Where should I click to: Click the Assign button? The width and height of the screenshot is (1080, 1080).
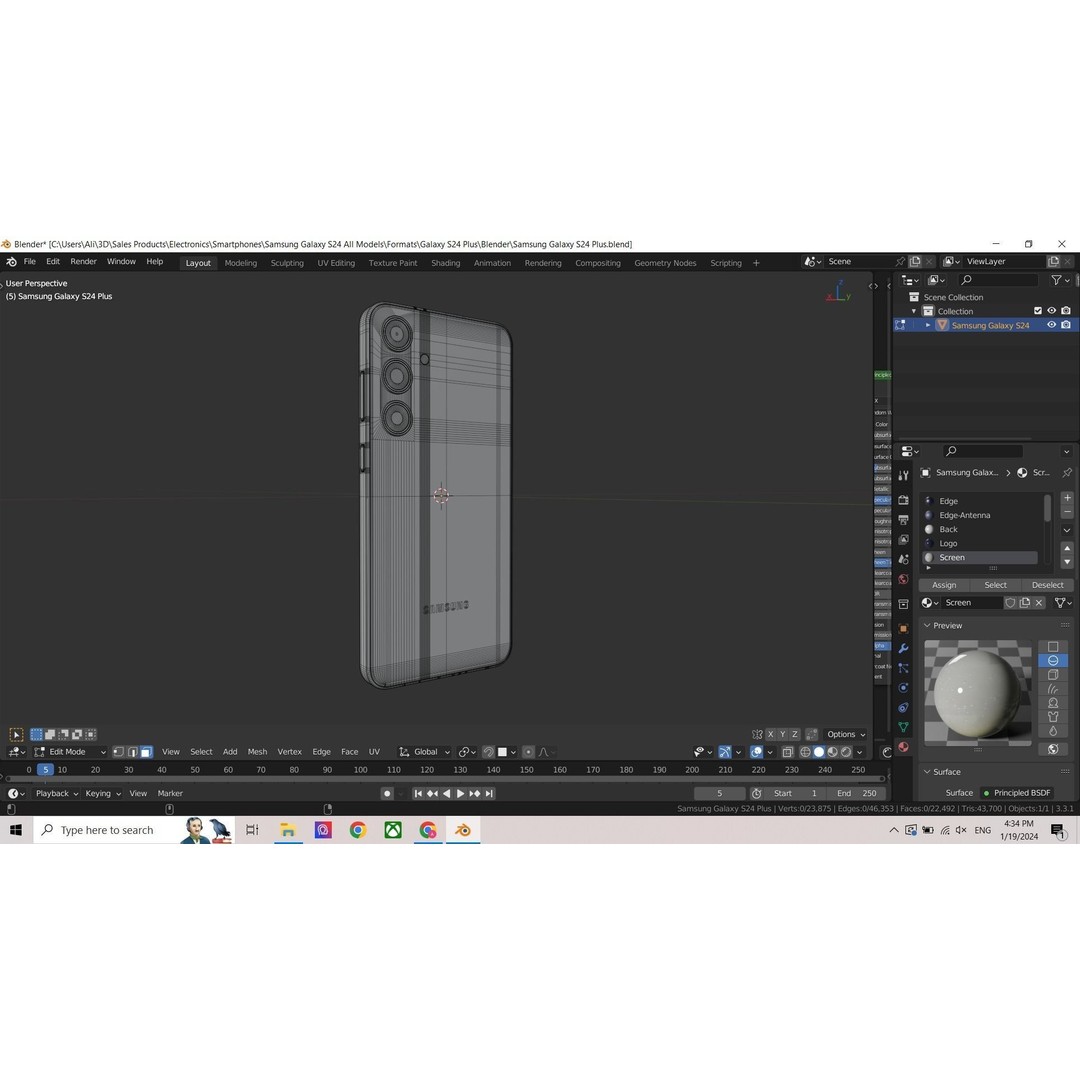click(944, 585)
